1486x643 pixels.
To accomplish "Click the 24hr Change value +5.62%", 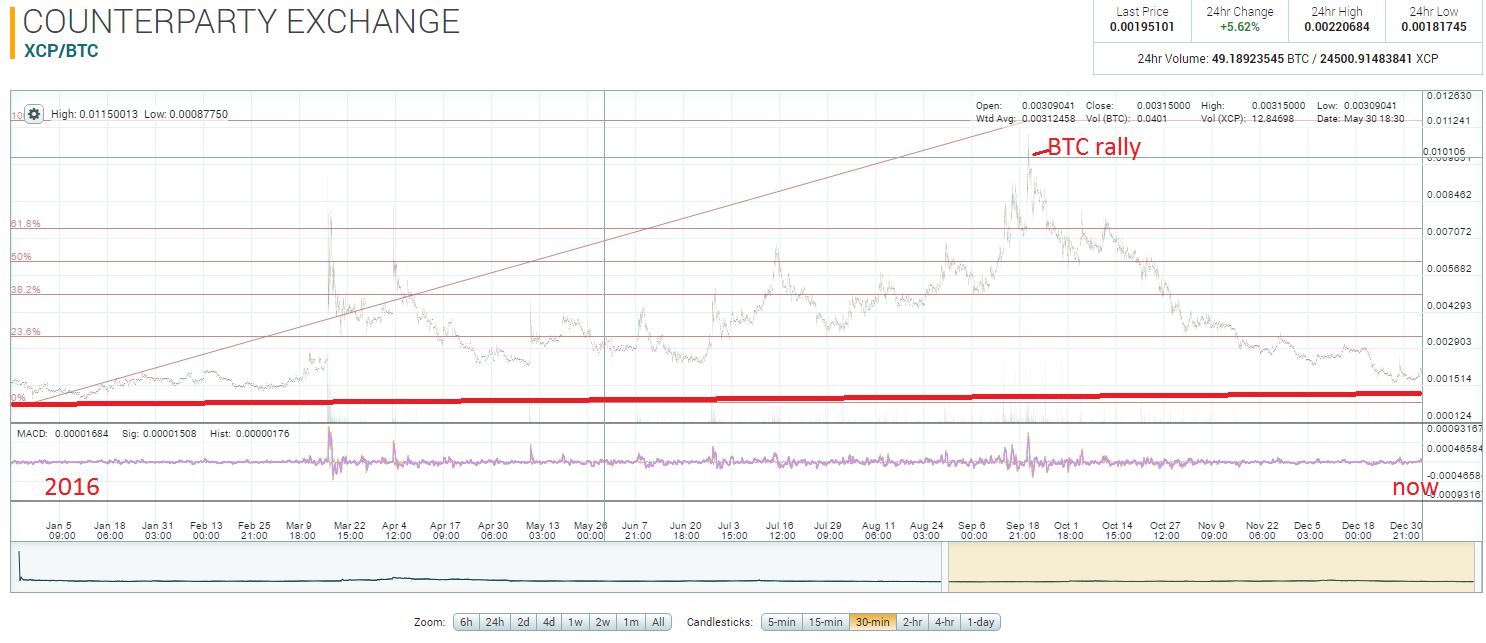I will click(x=1240, y=27).
